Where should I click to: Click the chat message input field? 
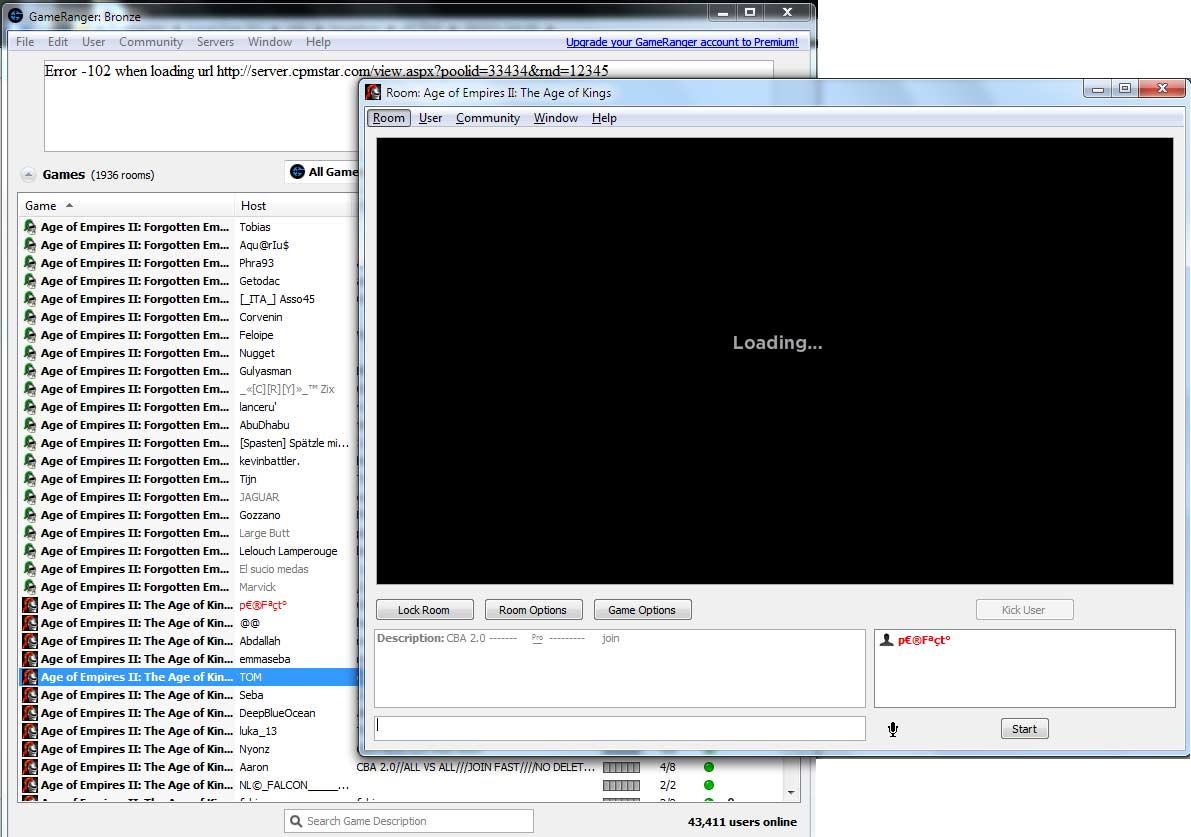coord(620,728)
